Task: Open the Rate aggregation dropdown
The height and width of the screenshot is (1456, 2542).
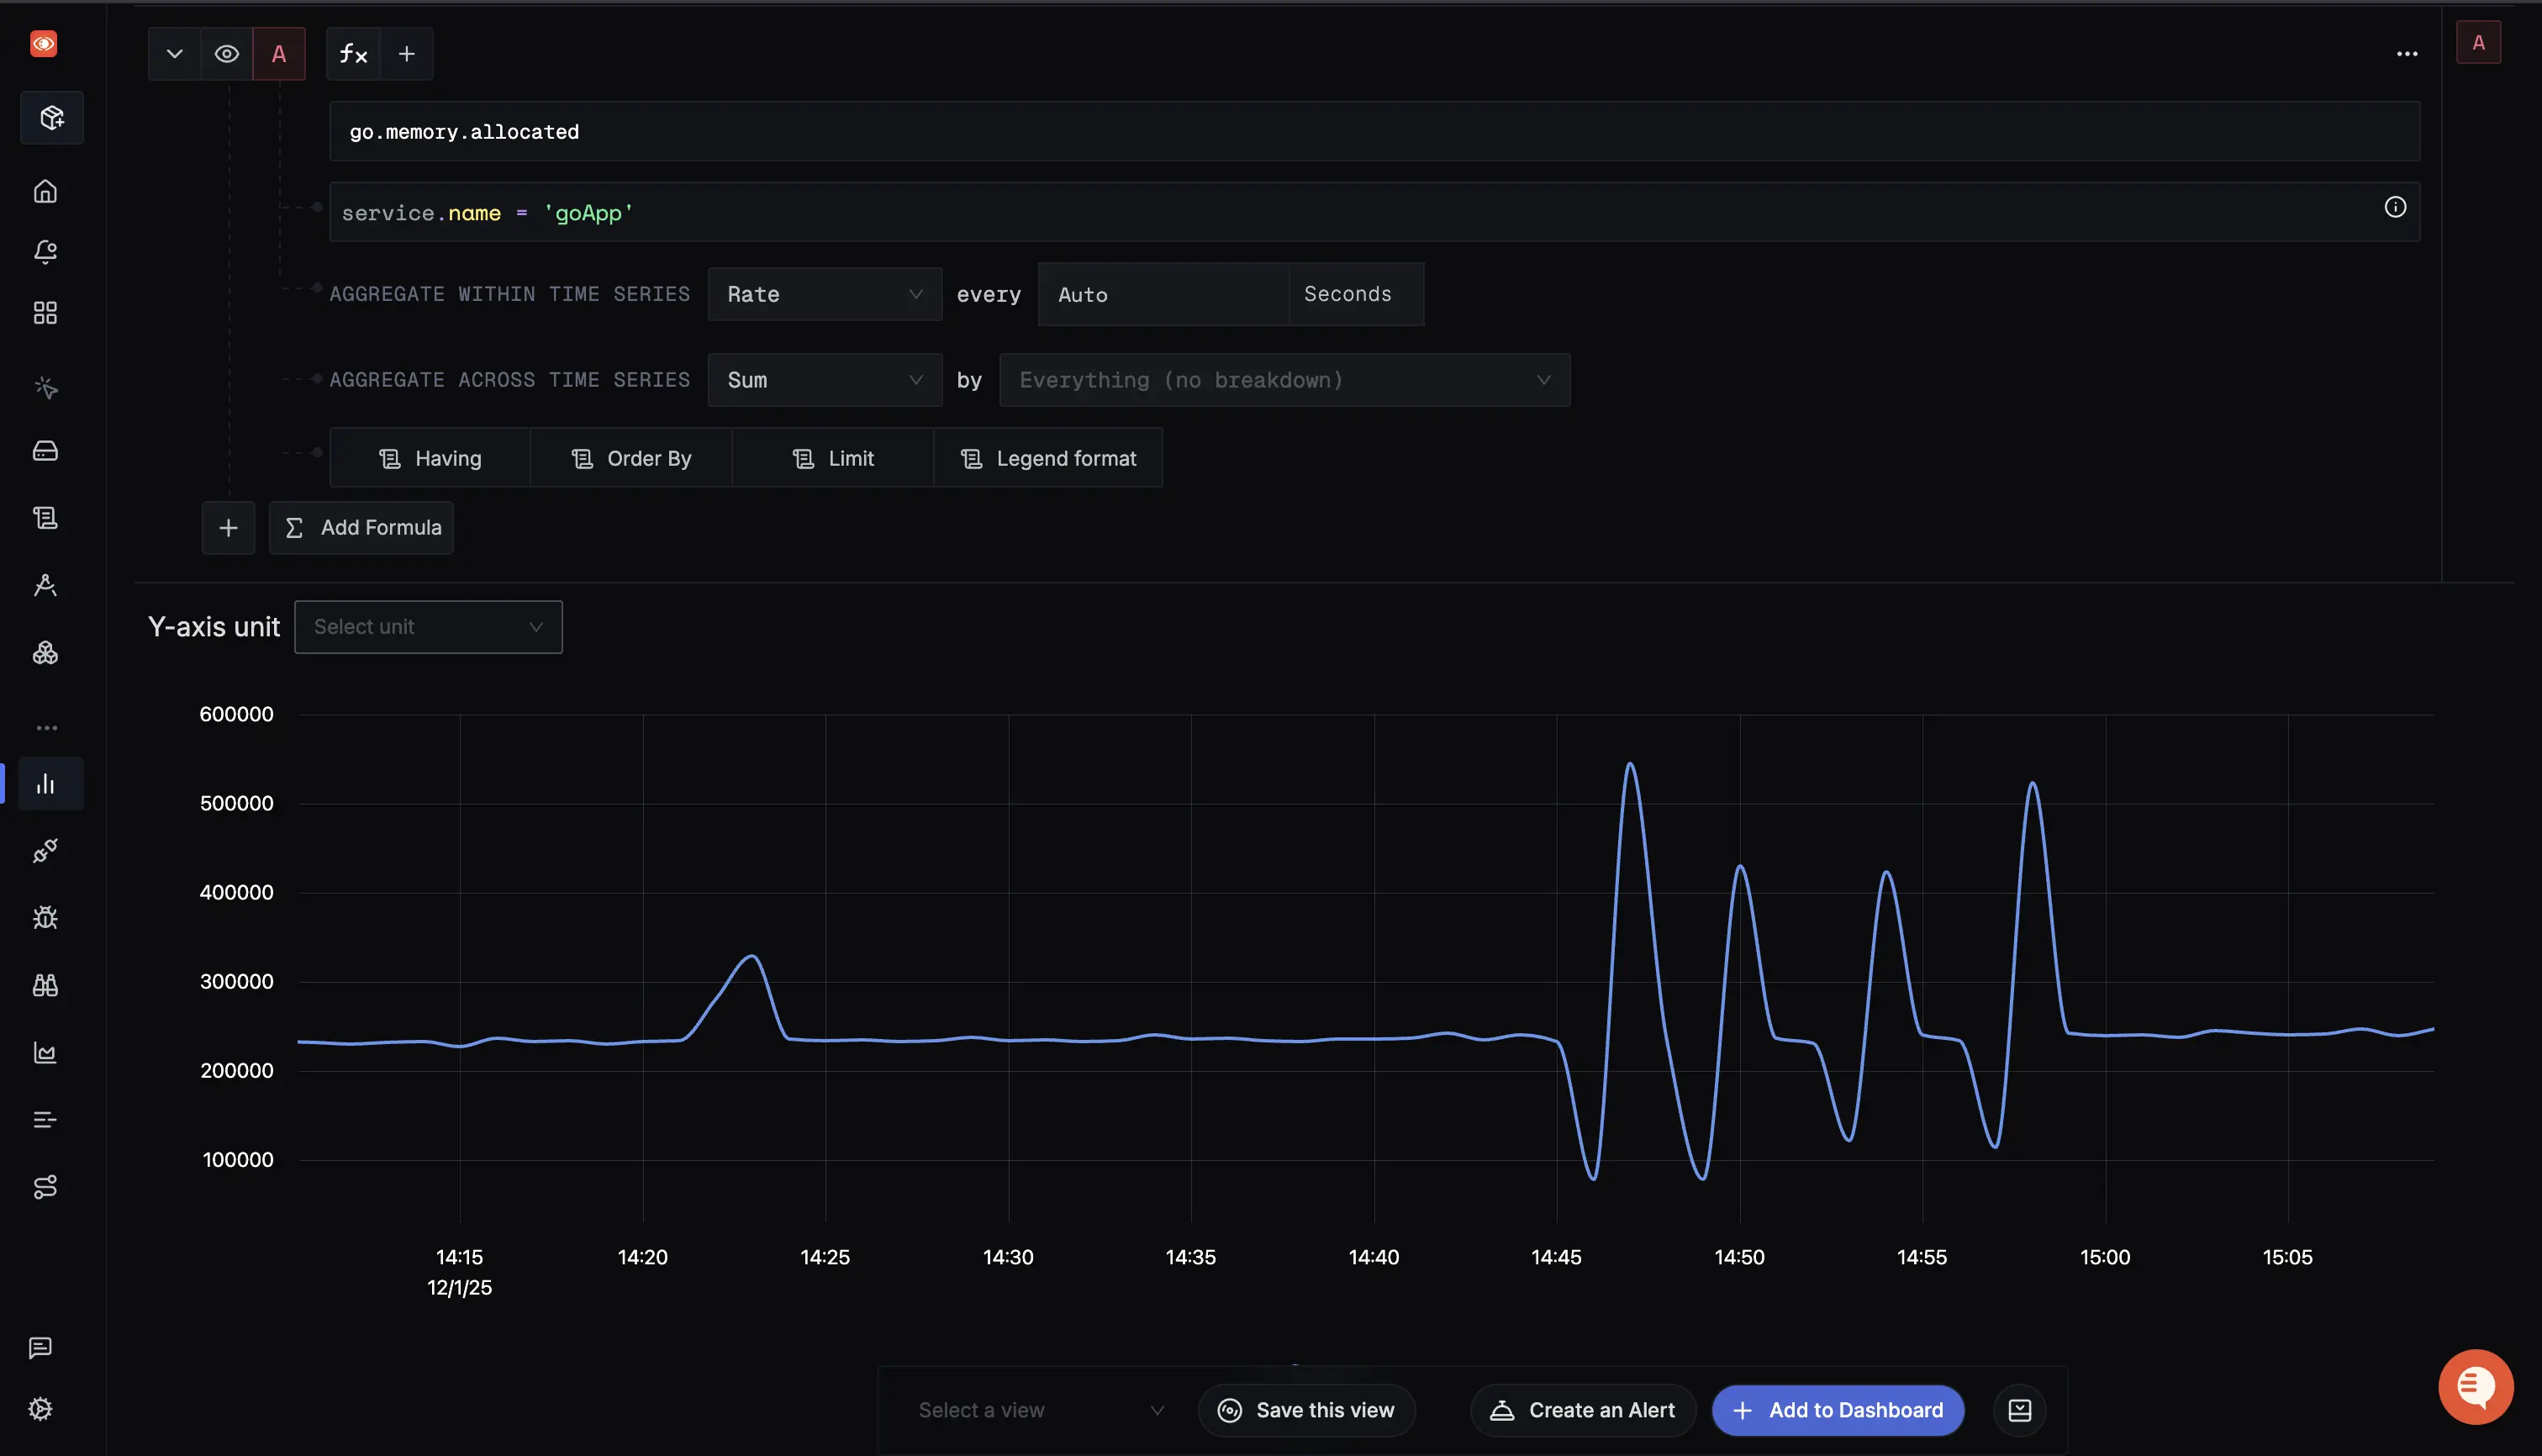Action: click(x=824, y=293)
